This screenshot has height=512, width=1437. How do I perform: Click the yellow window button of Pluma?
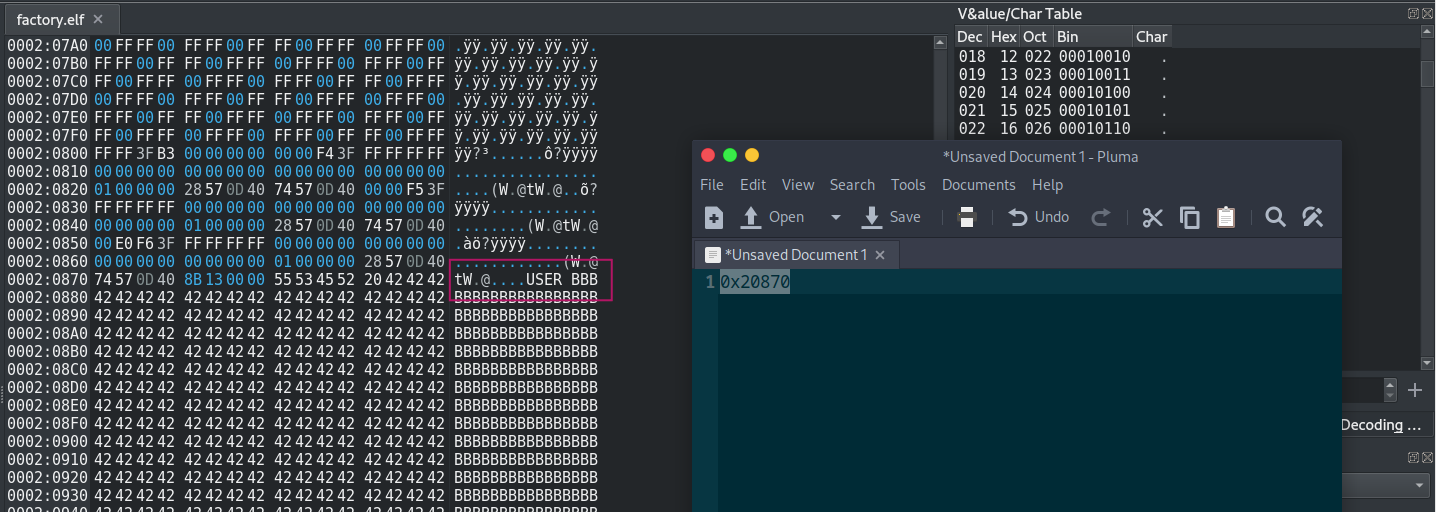752,155
